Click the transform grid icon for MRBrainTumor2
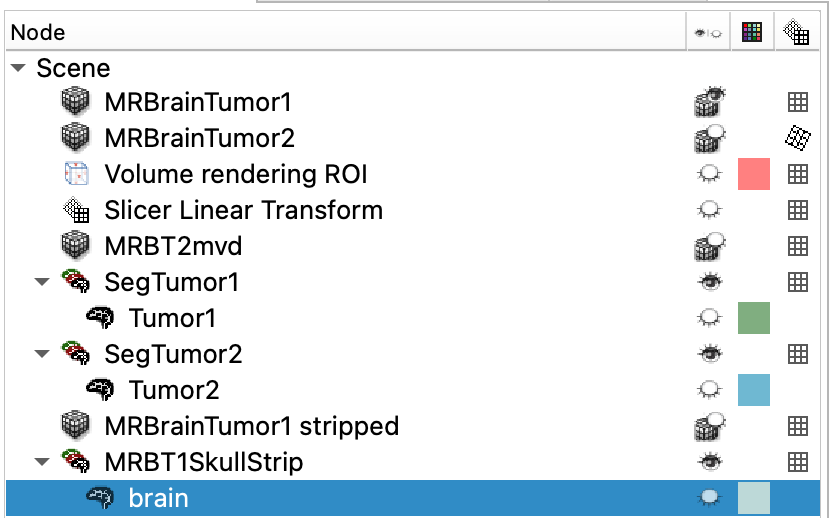 click(797, 138)
